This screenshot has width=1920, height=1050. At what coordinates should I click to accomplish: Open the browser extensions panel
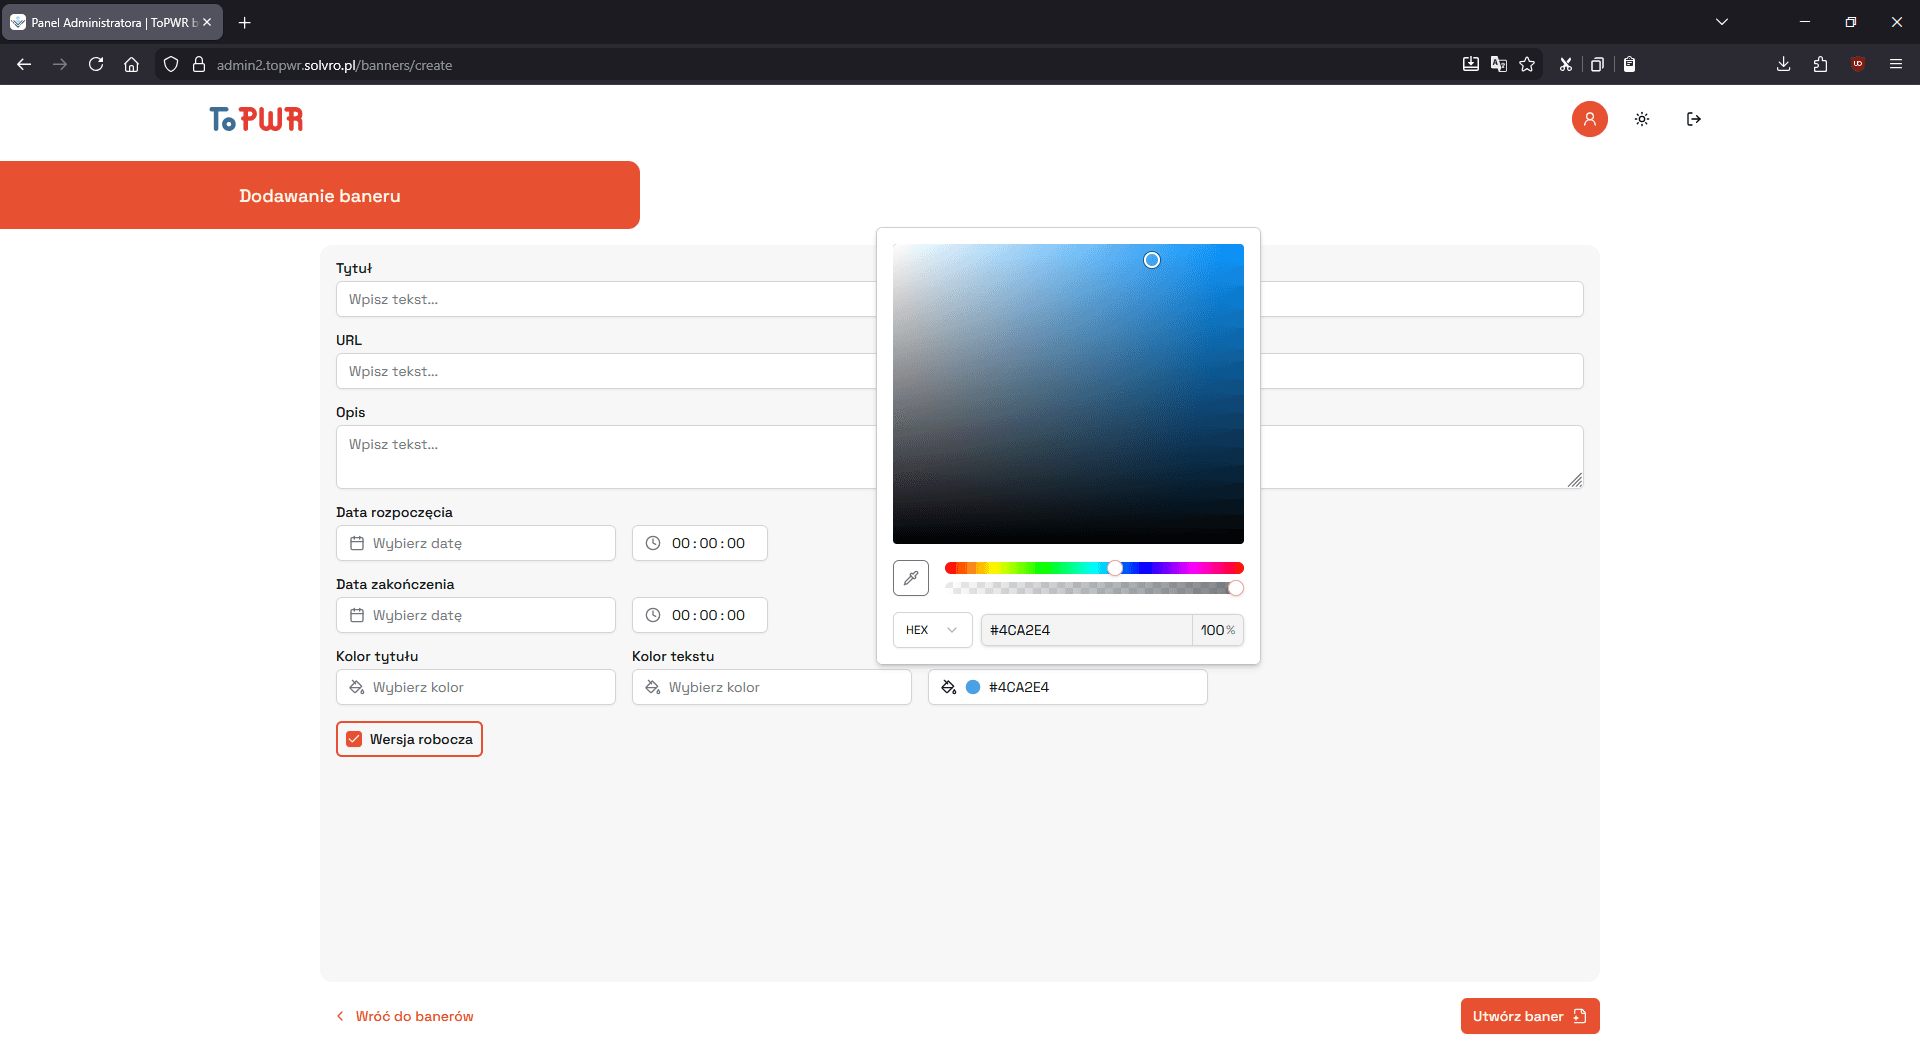click(1820, 64)
